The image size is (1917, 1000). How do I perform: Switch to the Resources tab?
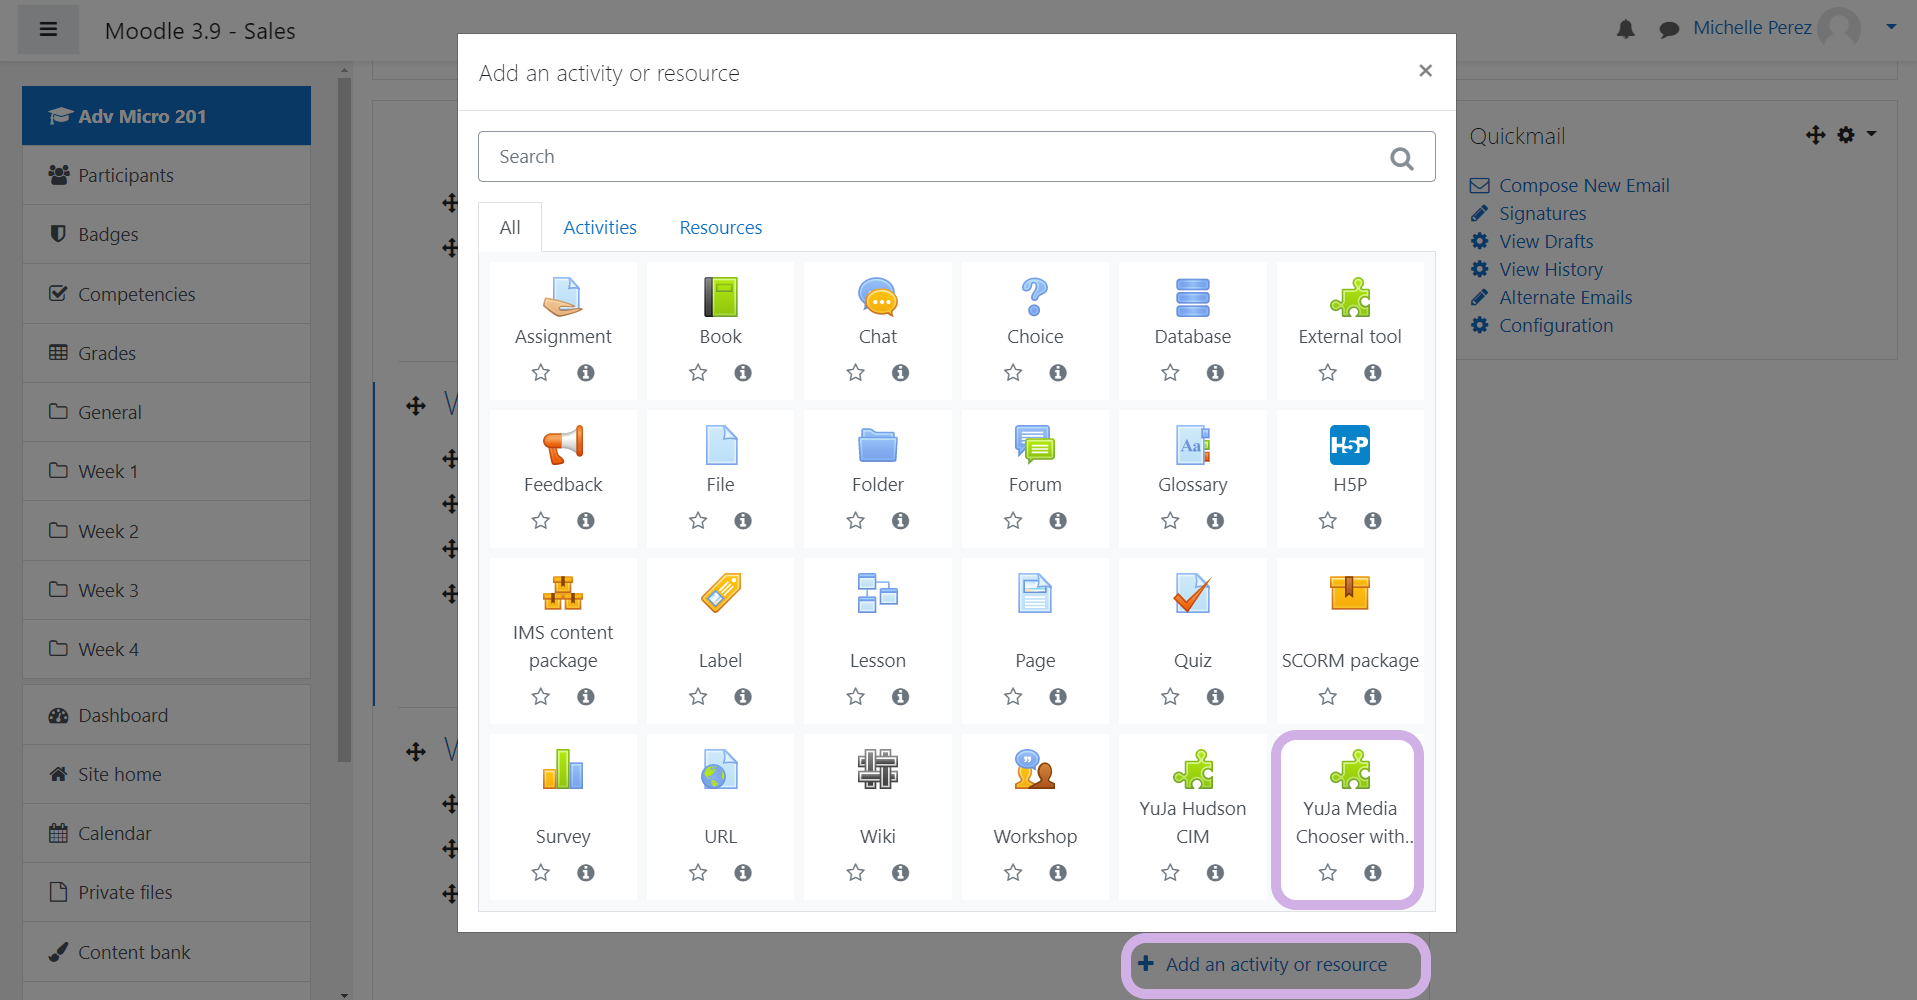[720, 228]
